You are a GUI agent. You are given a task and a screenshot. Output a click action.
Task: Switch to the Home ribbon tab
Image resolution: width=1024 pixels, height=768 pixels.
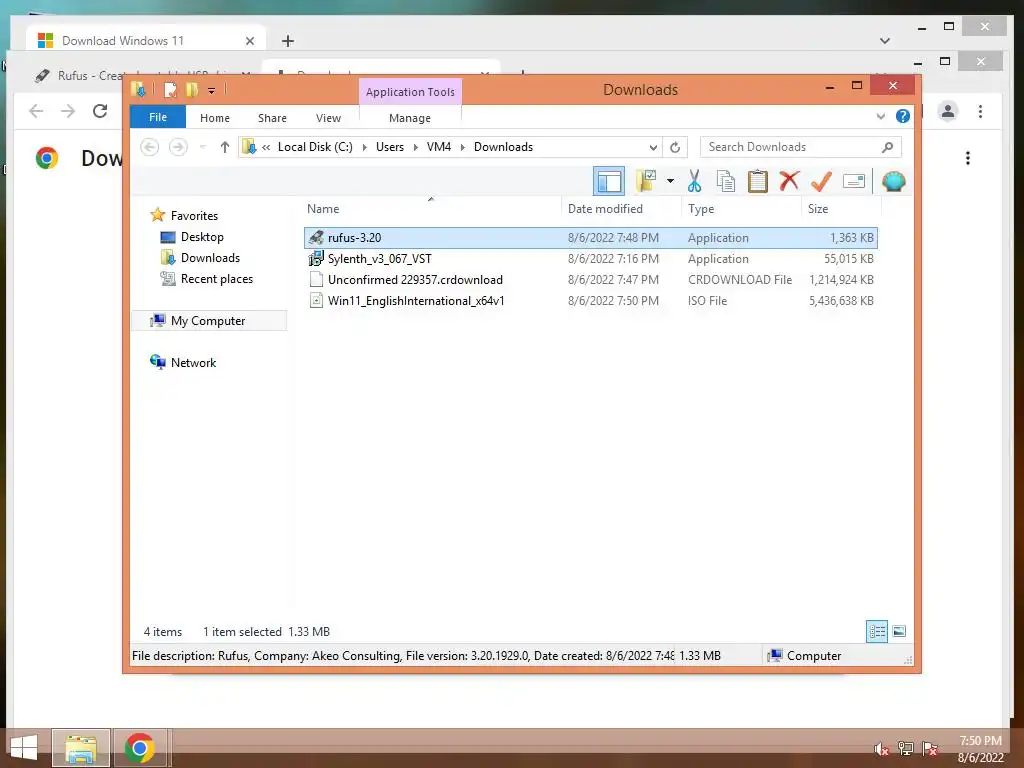[x=215, y=118]
